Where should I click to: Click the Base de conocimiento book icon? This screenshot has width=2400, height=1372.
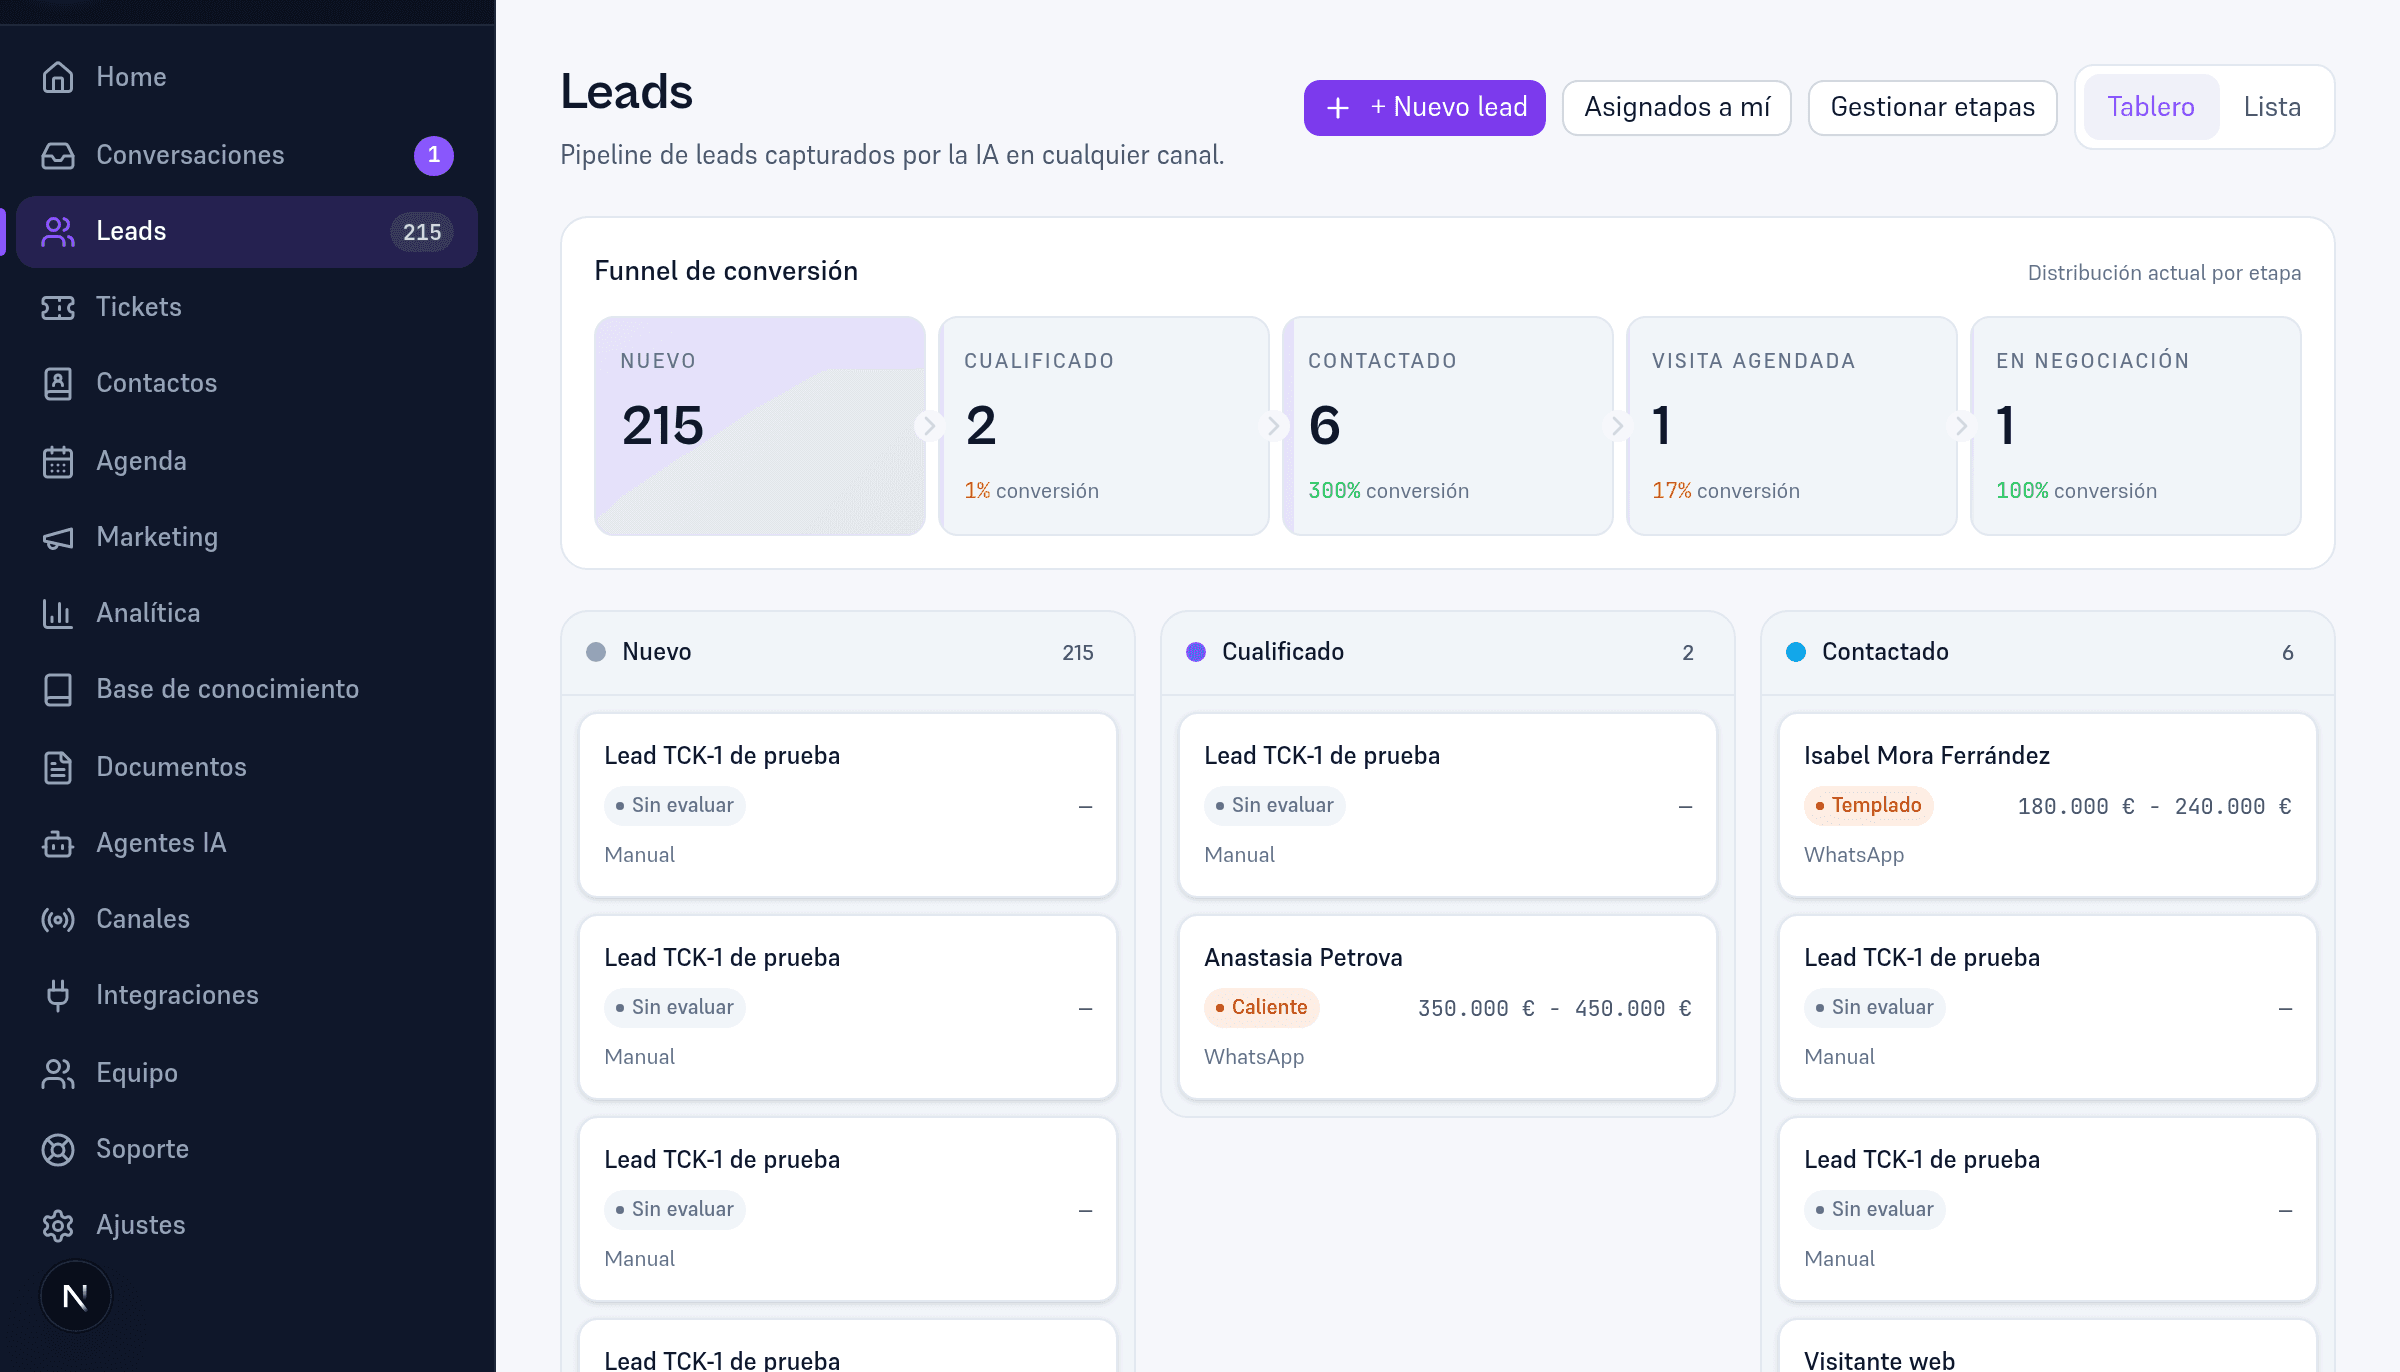[x=58, y=689]
